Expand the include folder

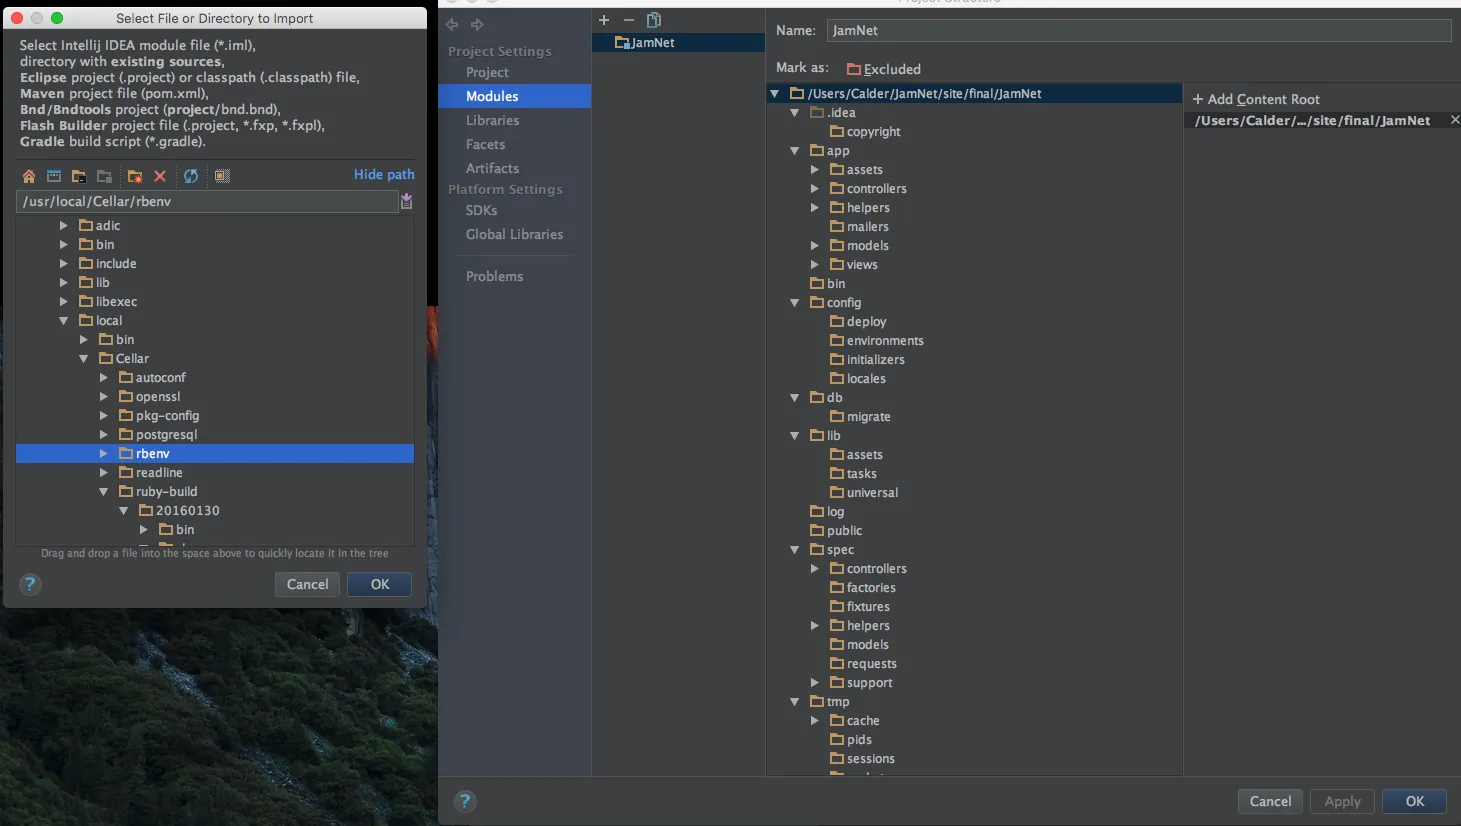[64, 264]
